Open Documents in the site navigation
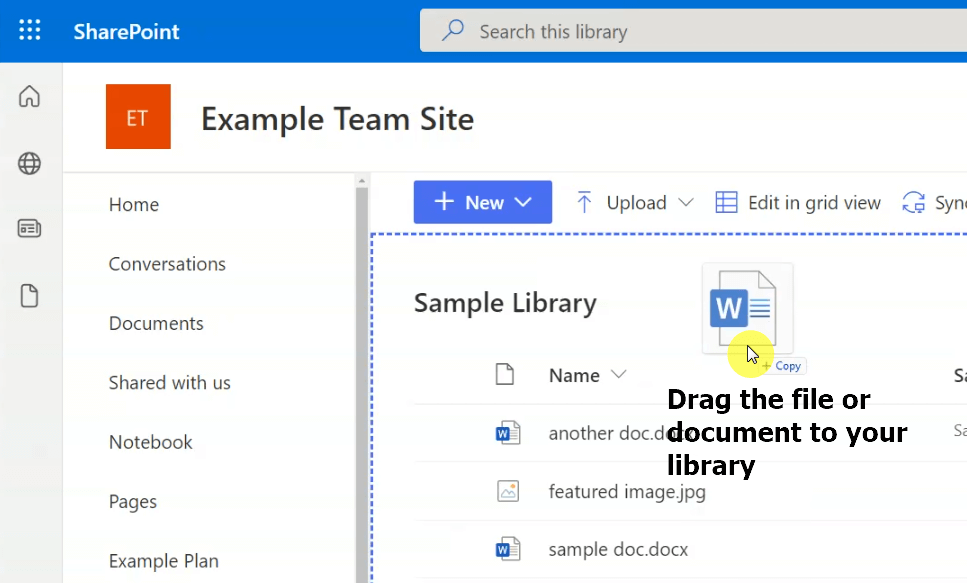 click(x=156, y=323)
